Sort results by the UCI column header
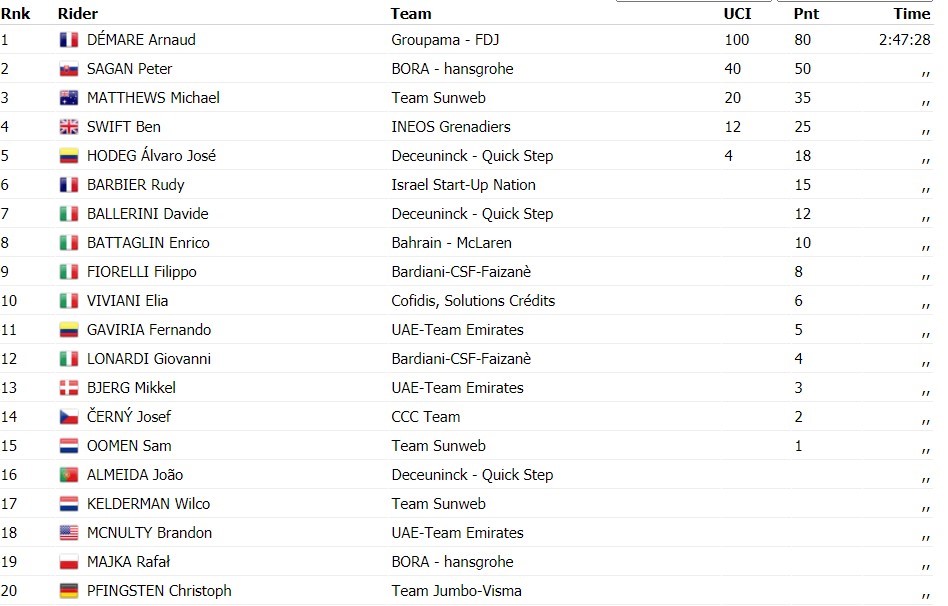 coord(738,14)
